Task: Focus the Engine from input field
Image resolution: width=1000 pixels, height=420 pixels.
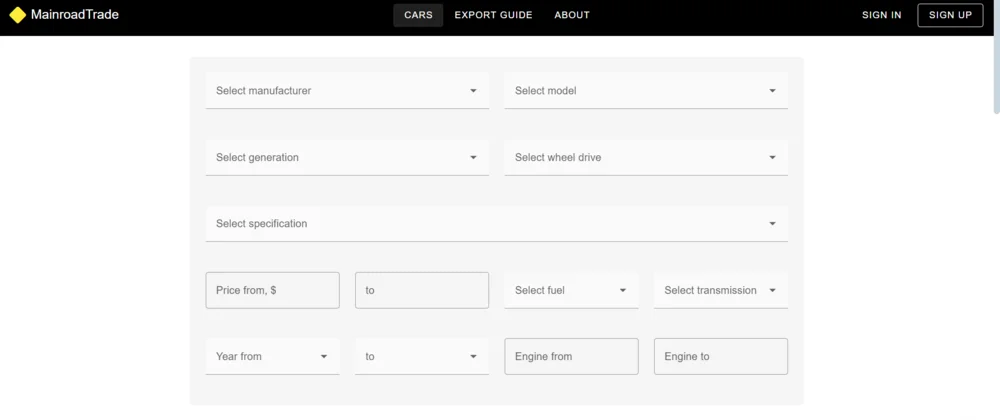Action: coord(571,357)
